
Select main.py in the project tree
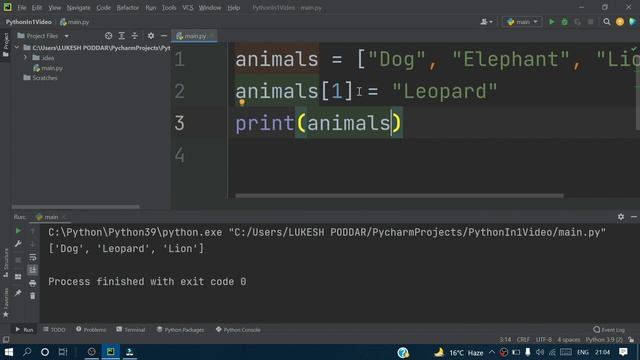[48, 68]
